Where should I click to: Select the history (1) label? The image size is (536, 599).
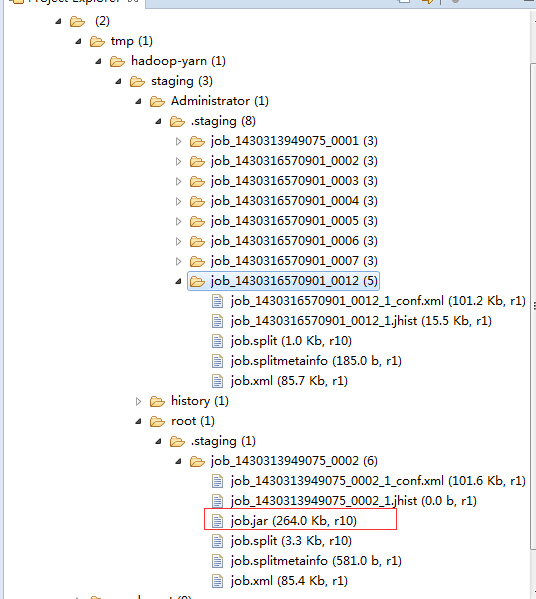(199, 401)
